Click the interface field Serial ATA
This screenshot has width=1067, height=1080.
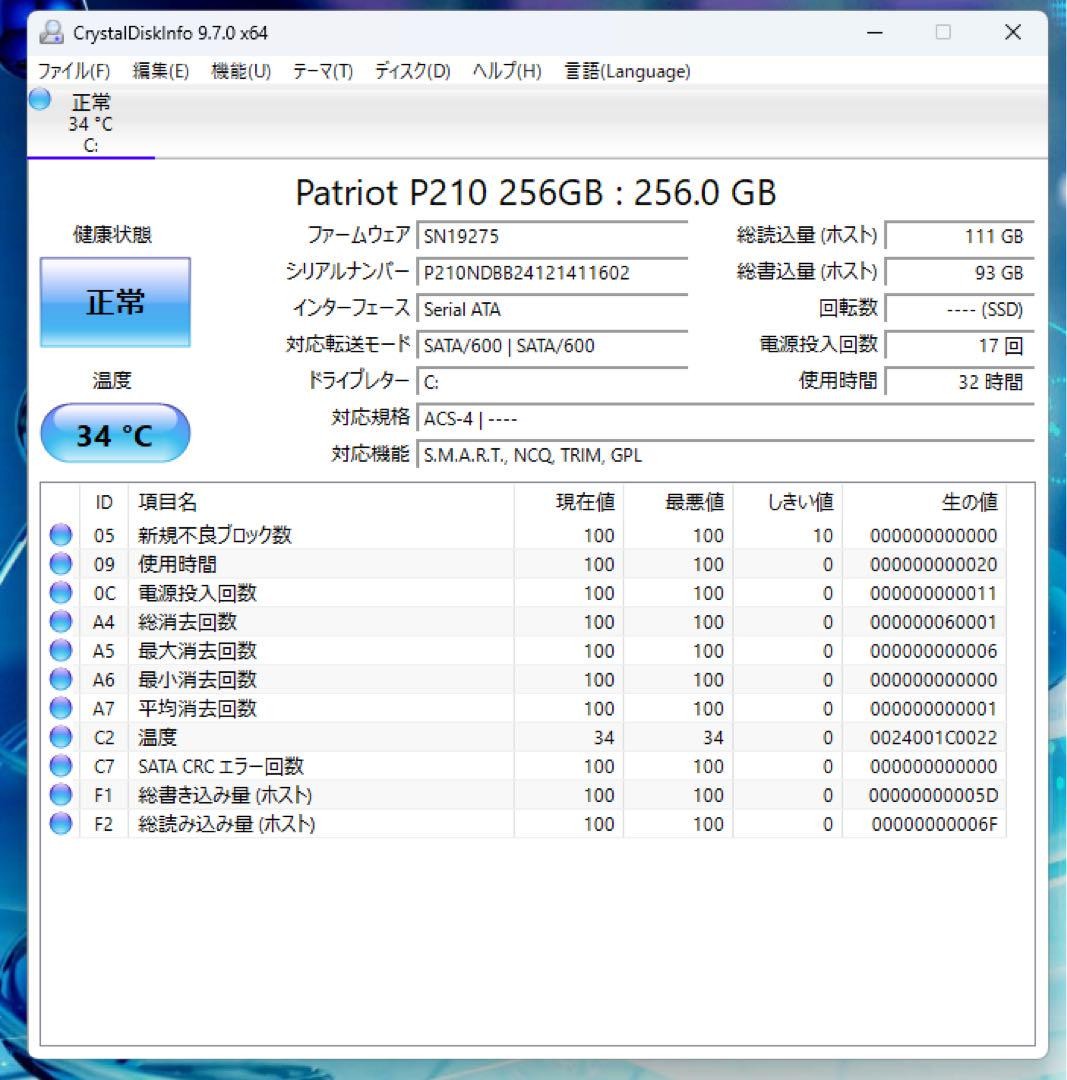[x=552, y=309]
